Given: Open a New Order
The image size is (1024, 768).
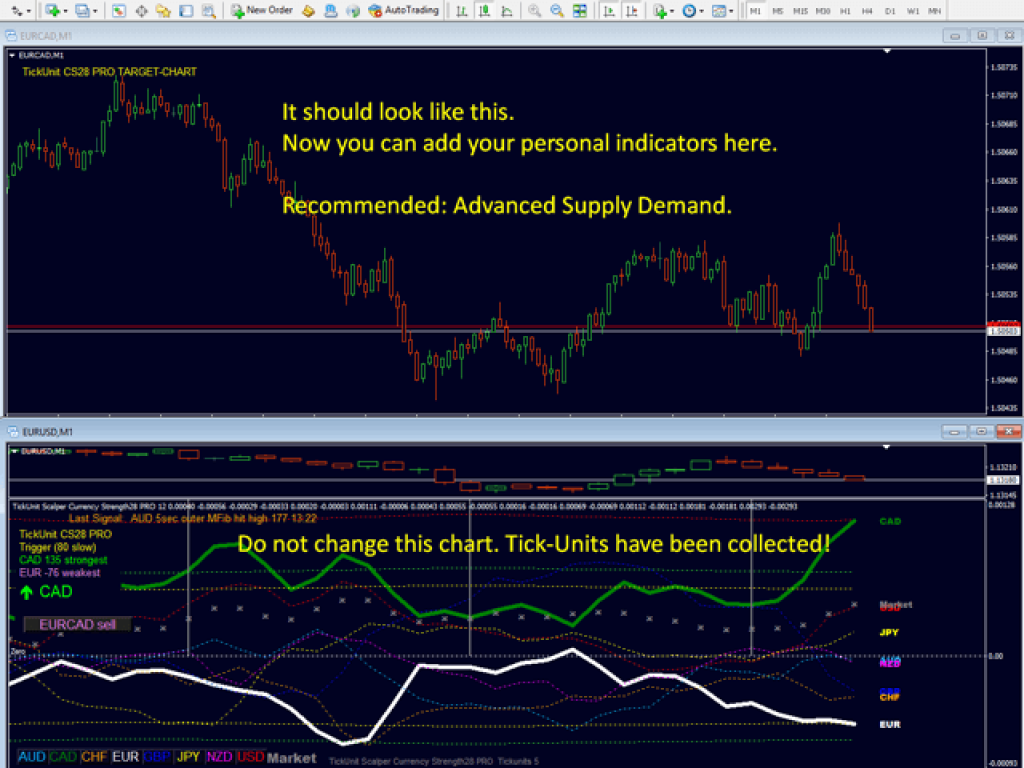Looking at the screenshot, I should (262, 11).
